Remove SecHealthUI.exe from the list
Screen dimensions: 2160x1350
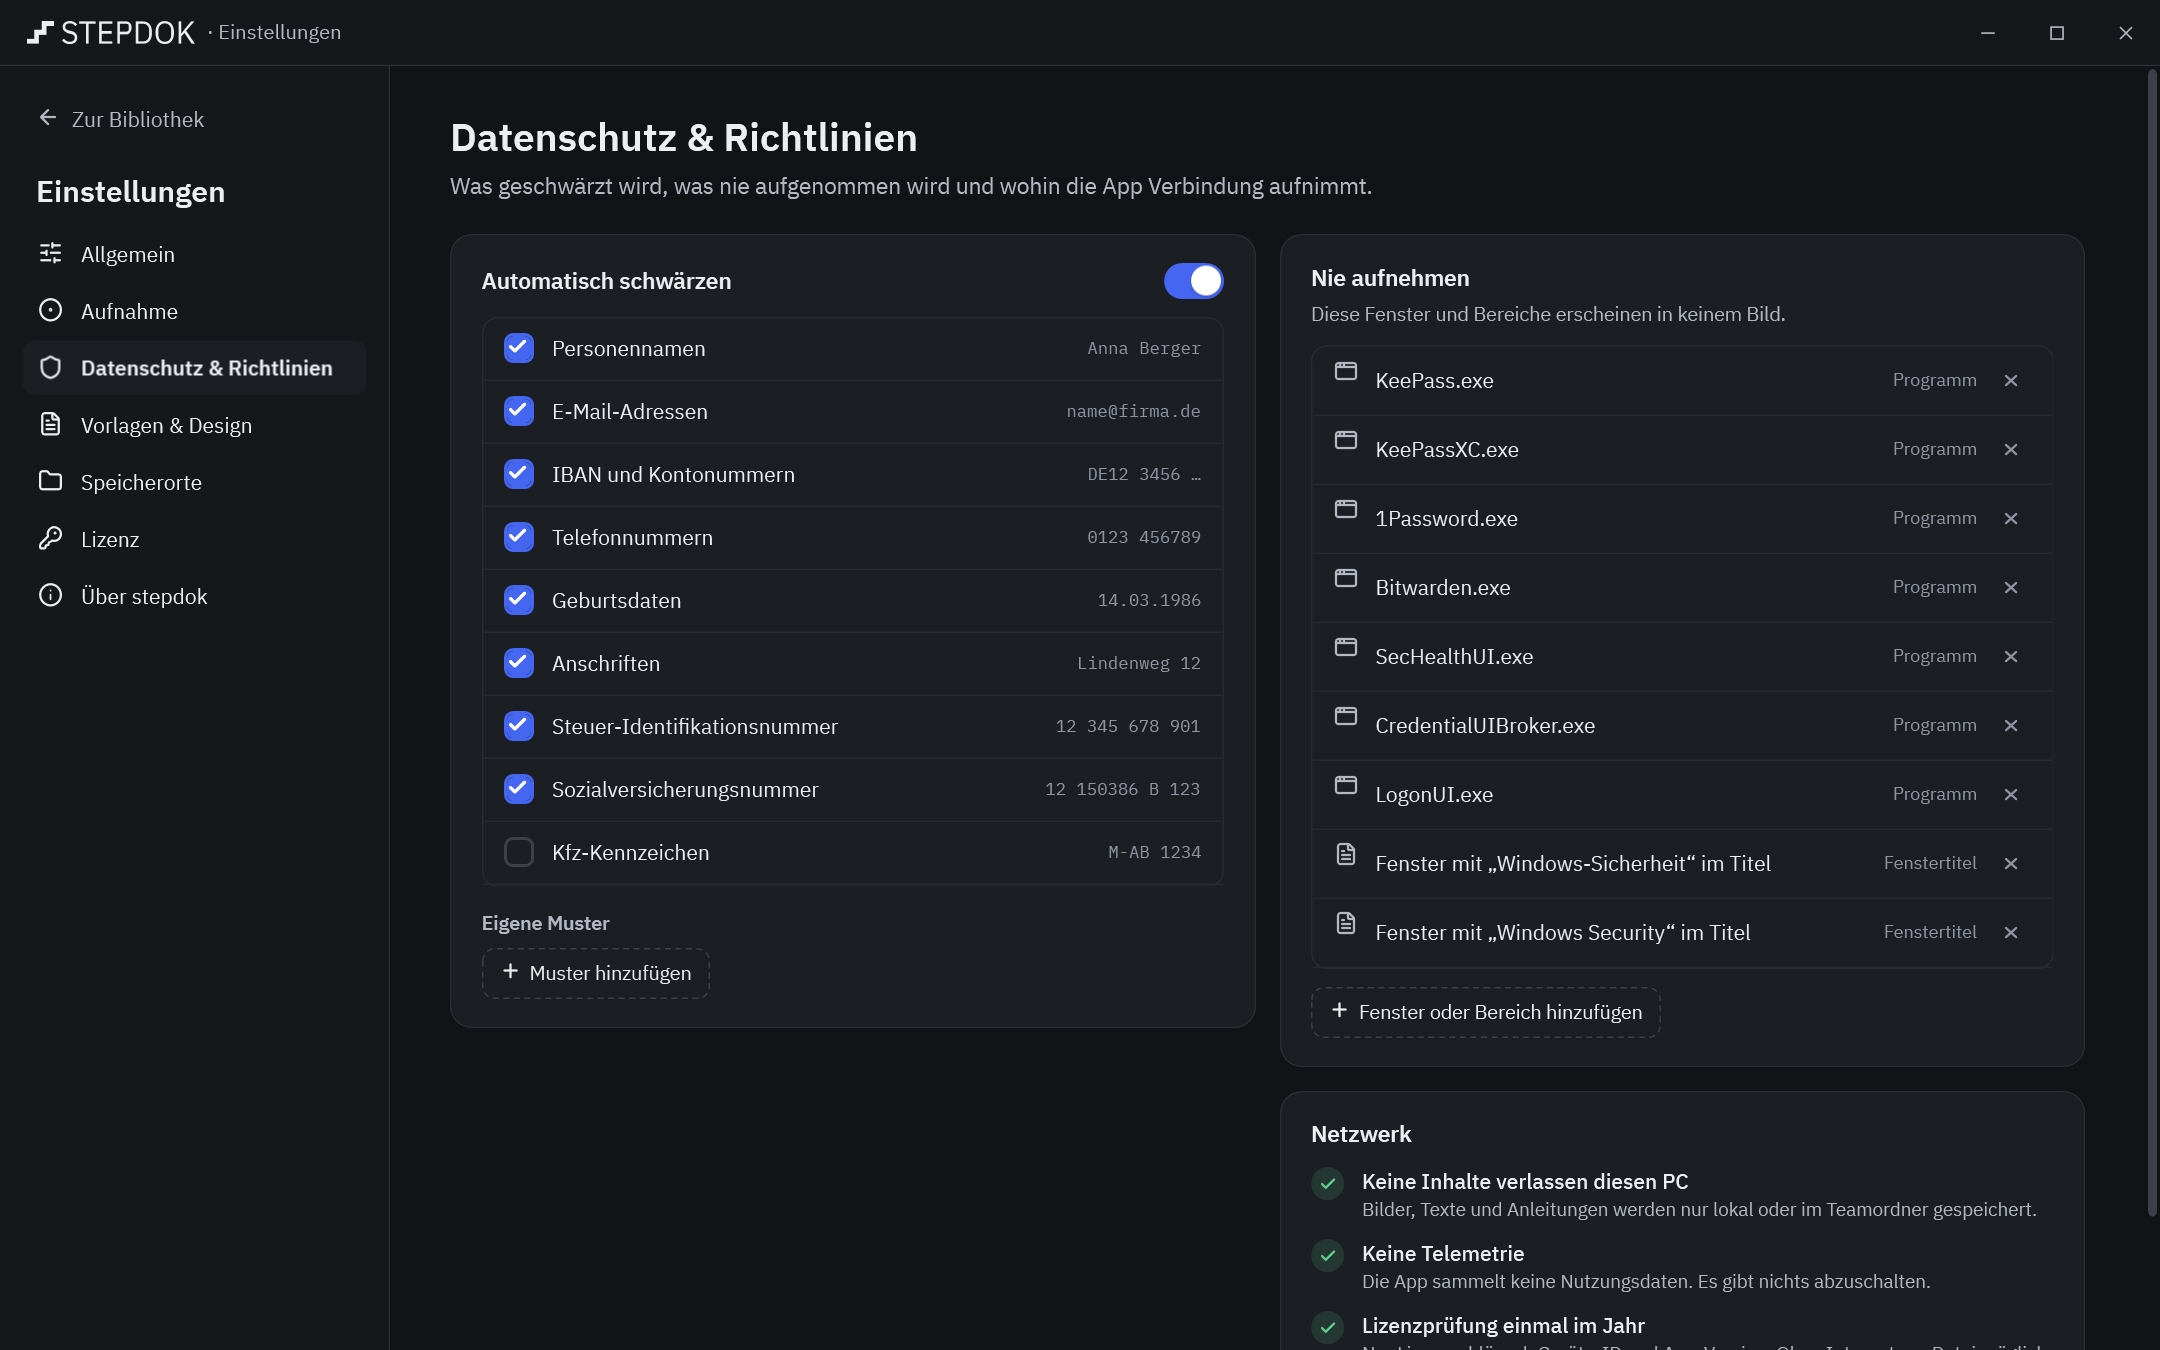pos(2011,657)
